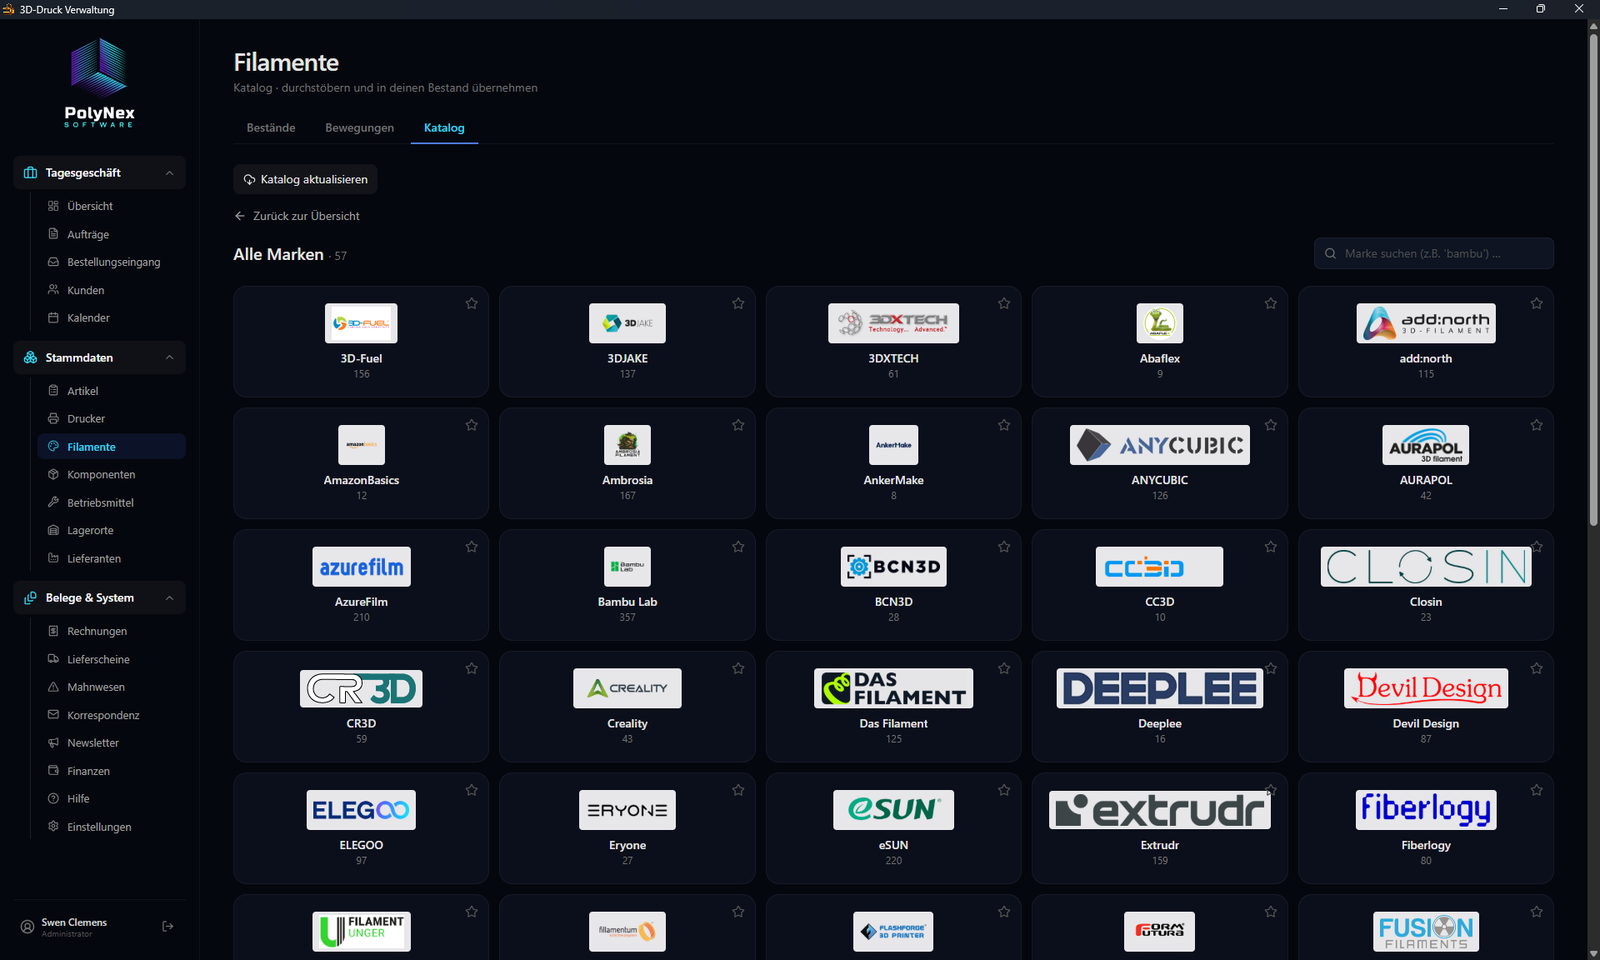The image size is (1600, 960).
Task: Mark Abaflex as favorite via star
Action: tap(1271, 303)
